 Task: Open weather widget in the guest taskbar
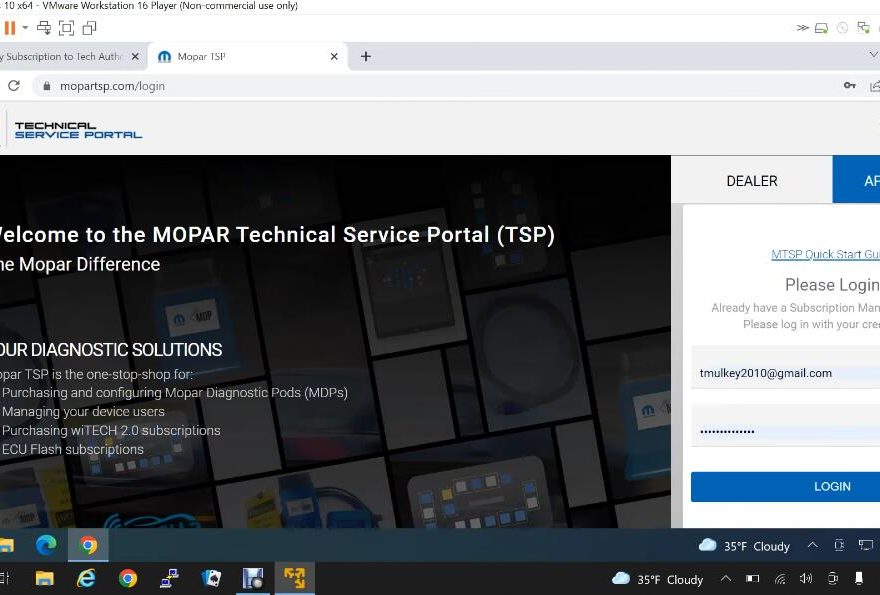tap(744, 546)
